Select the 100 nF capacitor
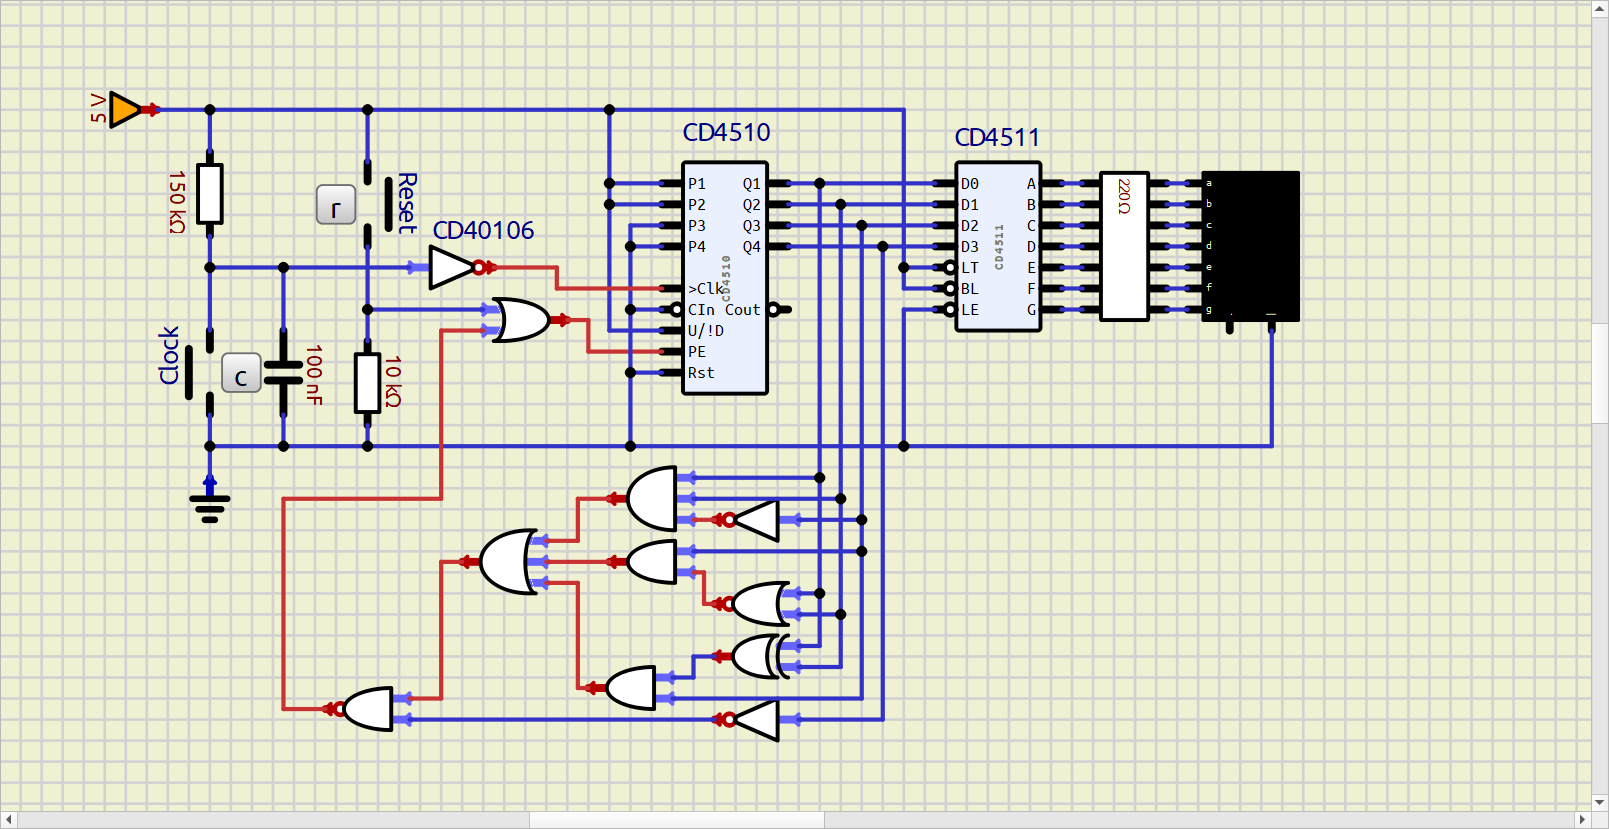Screen dimensions: 1609x829 coord(284,373)
